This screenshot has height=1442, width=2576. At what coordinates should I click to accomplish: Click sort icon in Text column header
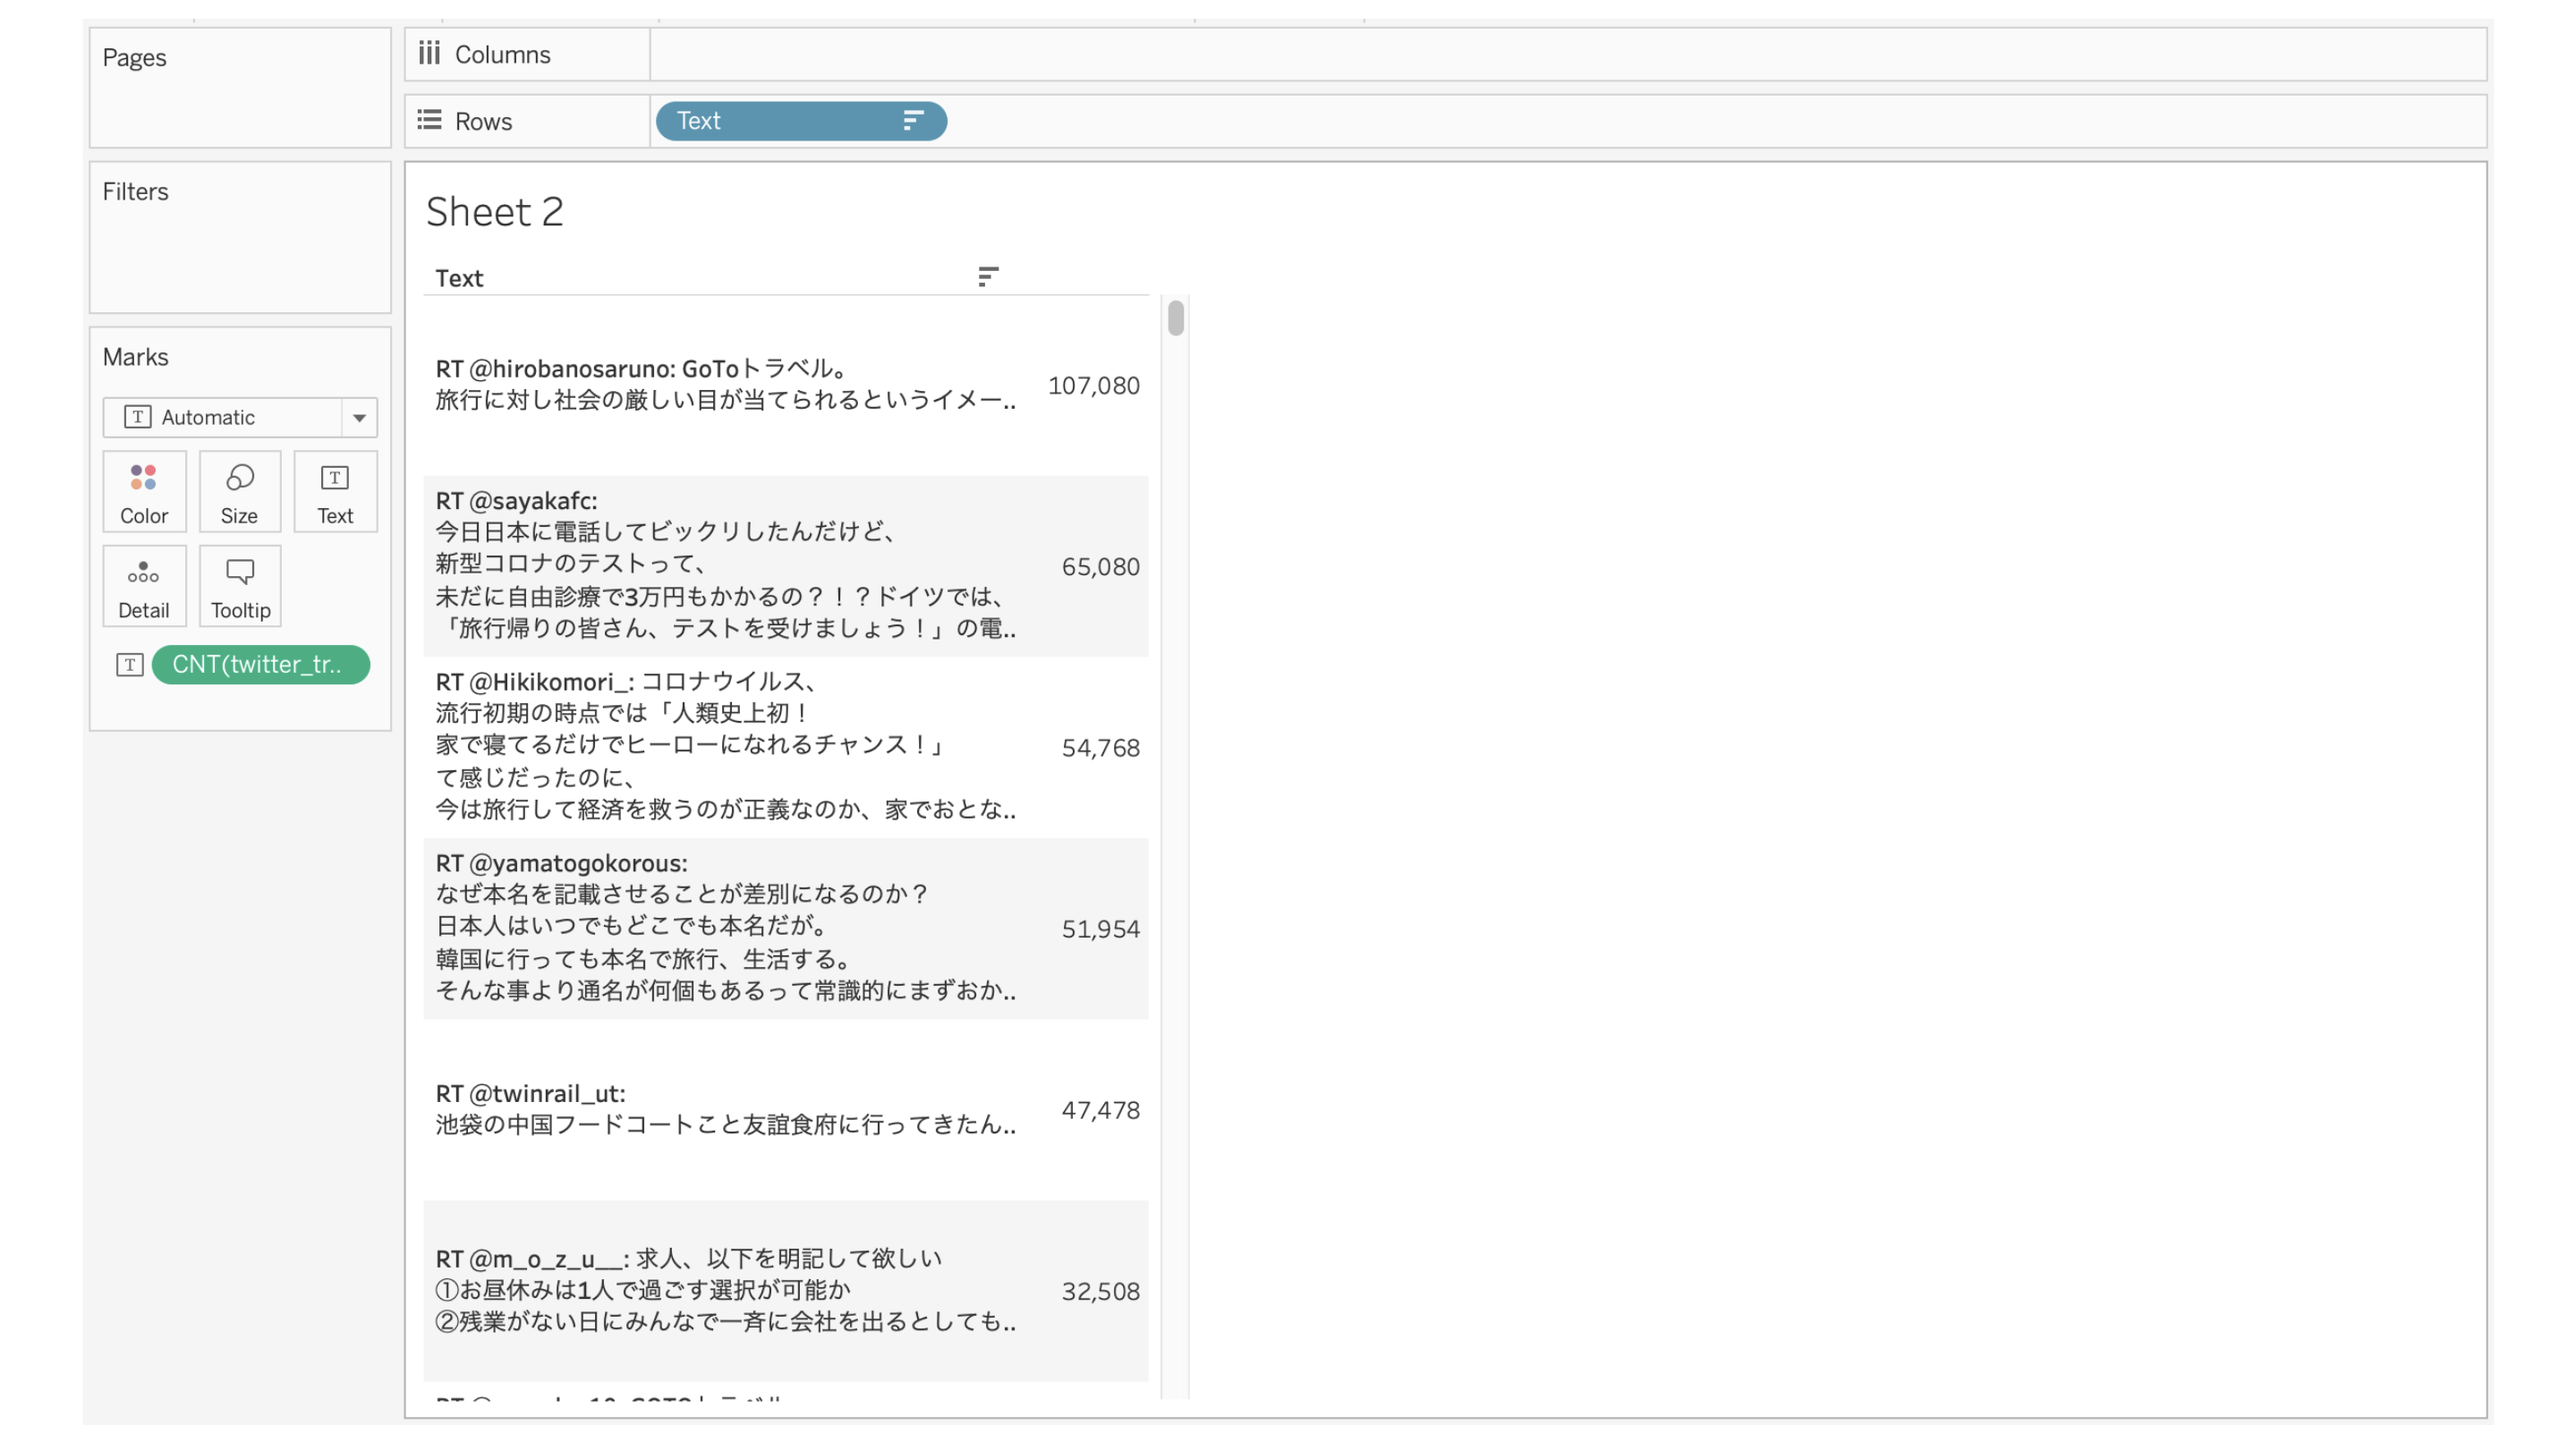[x=988, y=277]
